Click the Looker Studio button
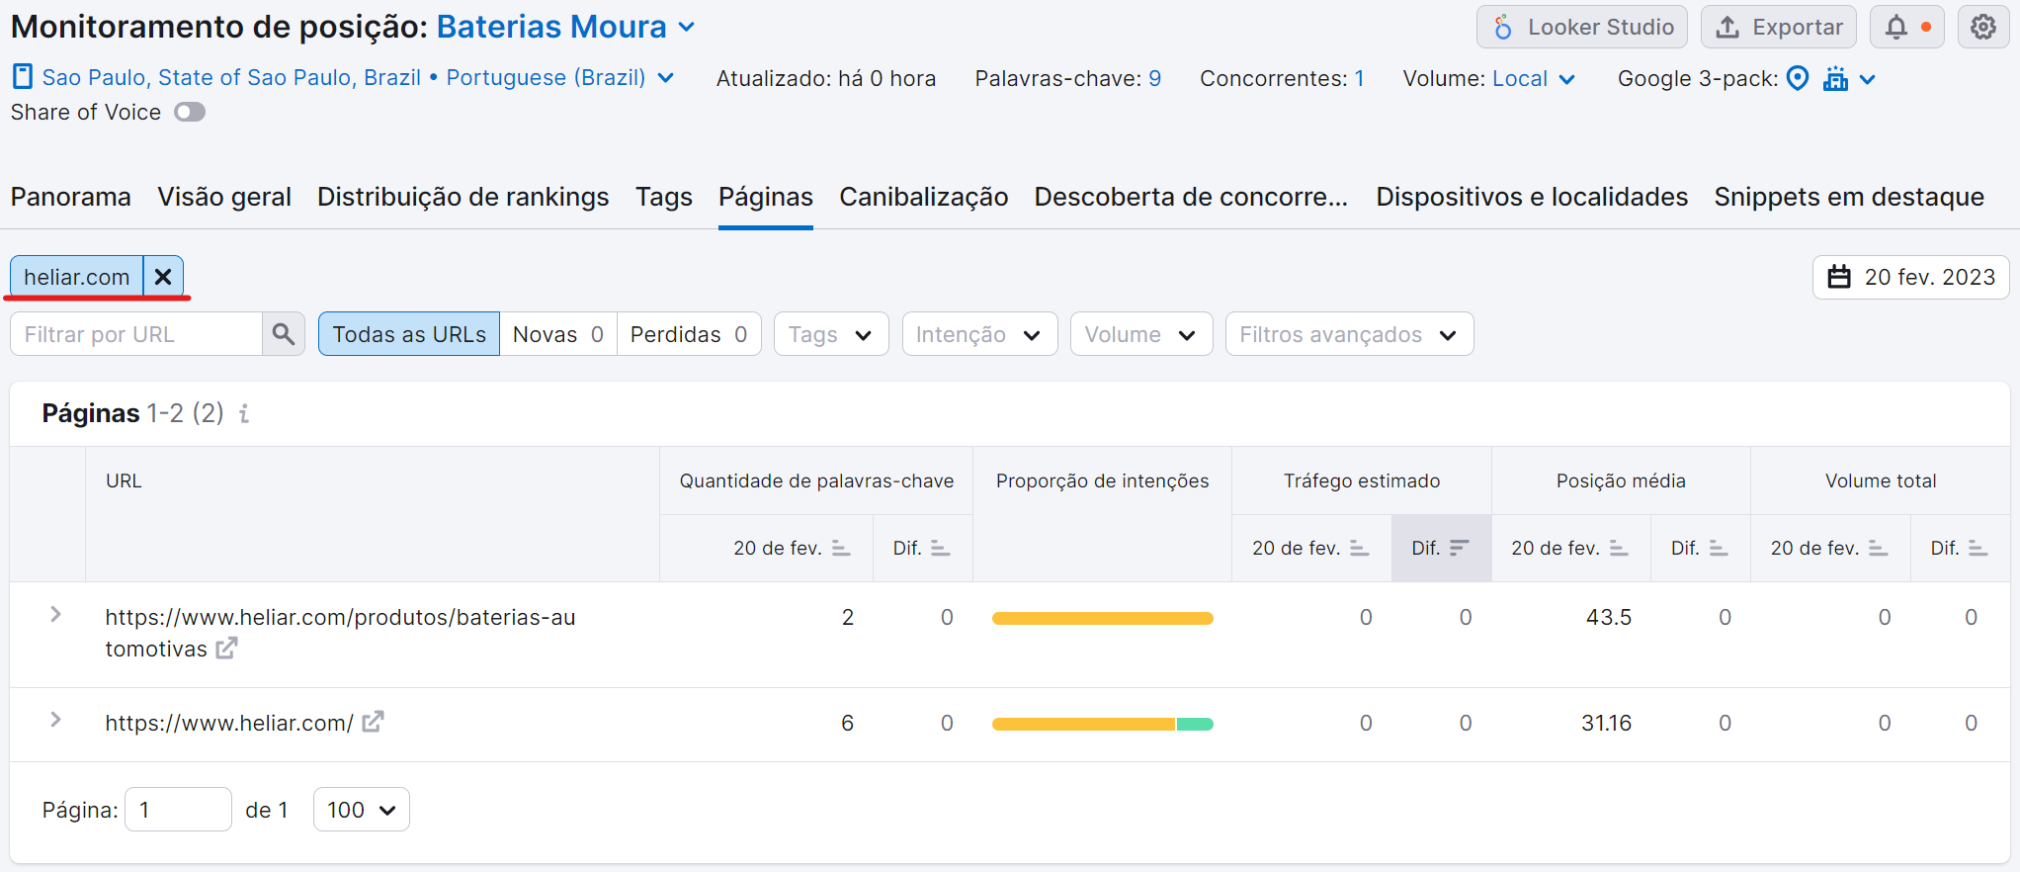 (x=1582, y=27)
